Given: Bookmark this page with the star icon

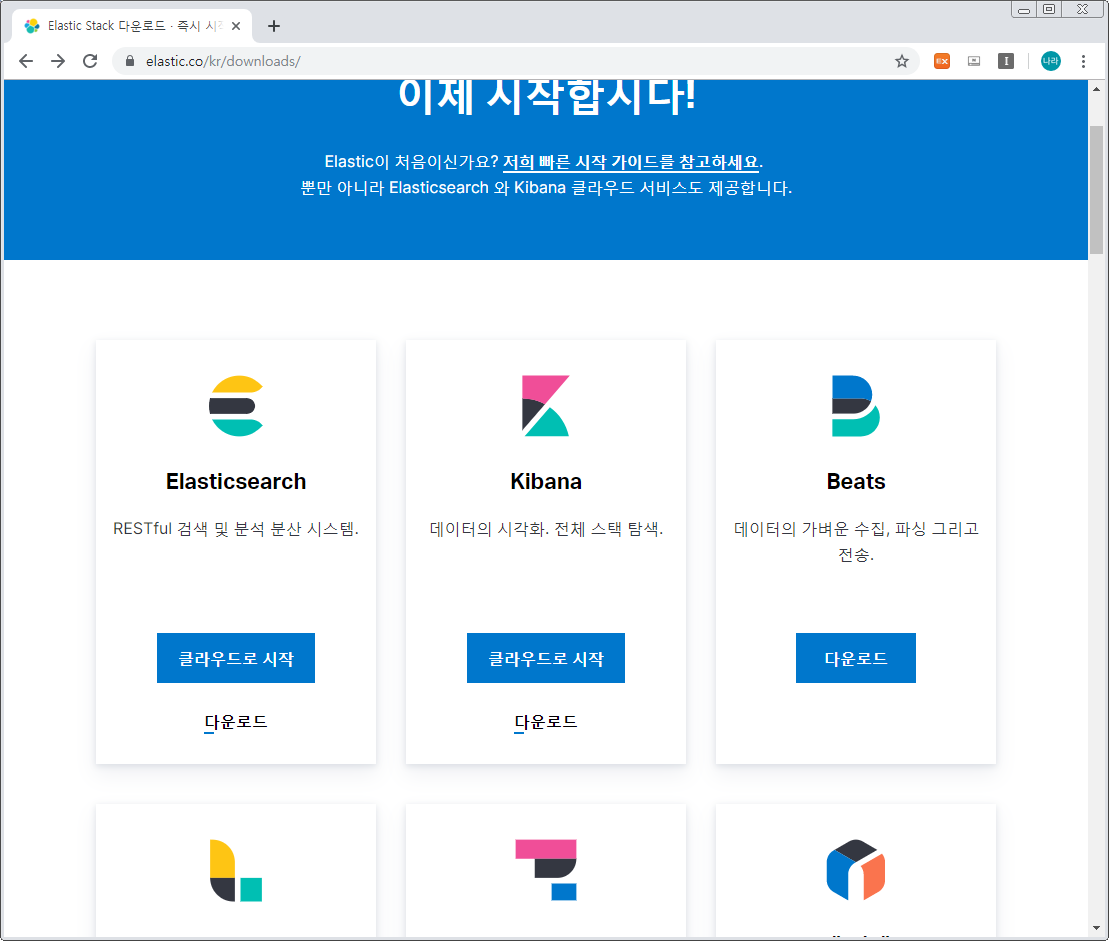Looking at the screenshot, I should coord(901,62).
